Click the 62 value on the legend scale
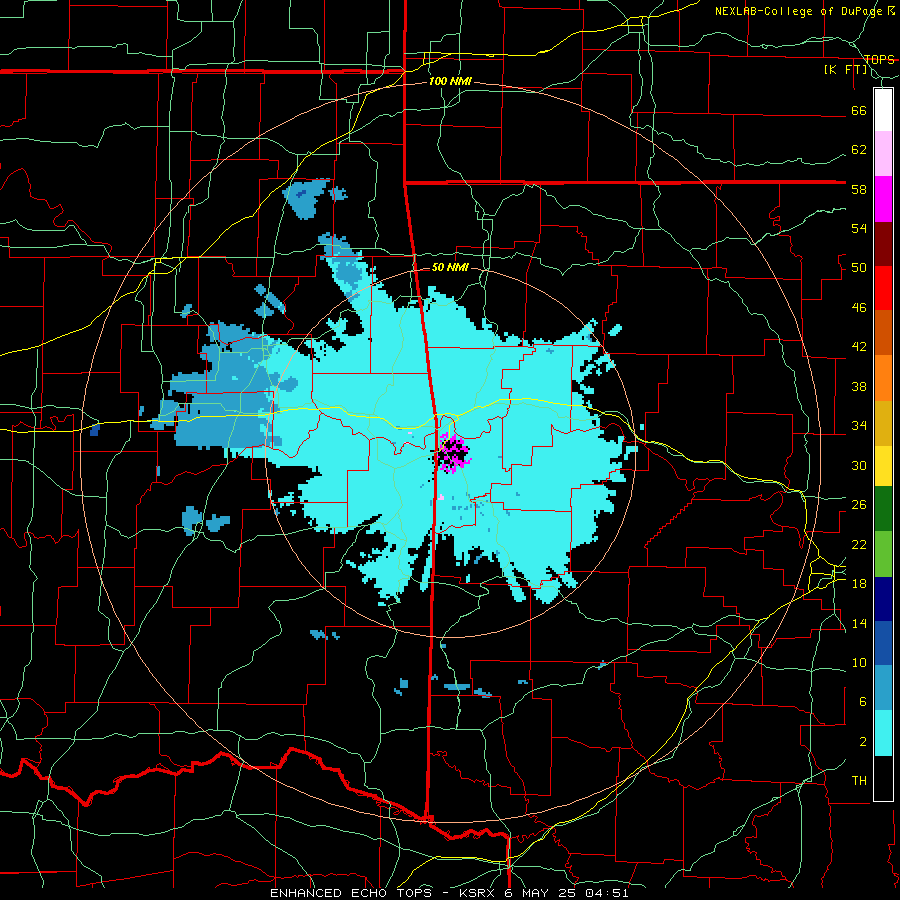The height and width of the screenshot is (900, 900). click(859, 150)
